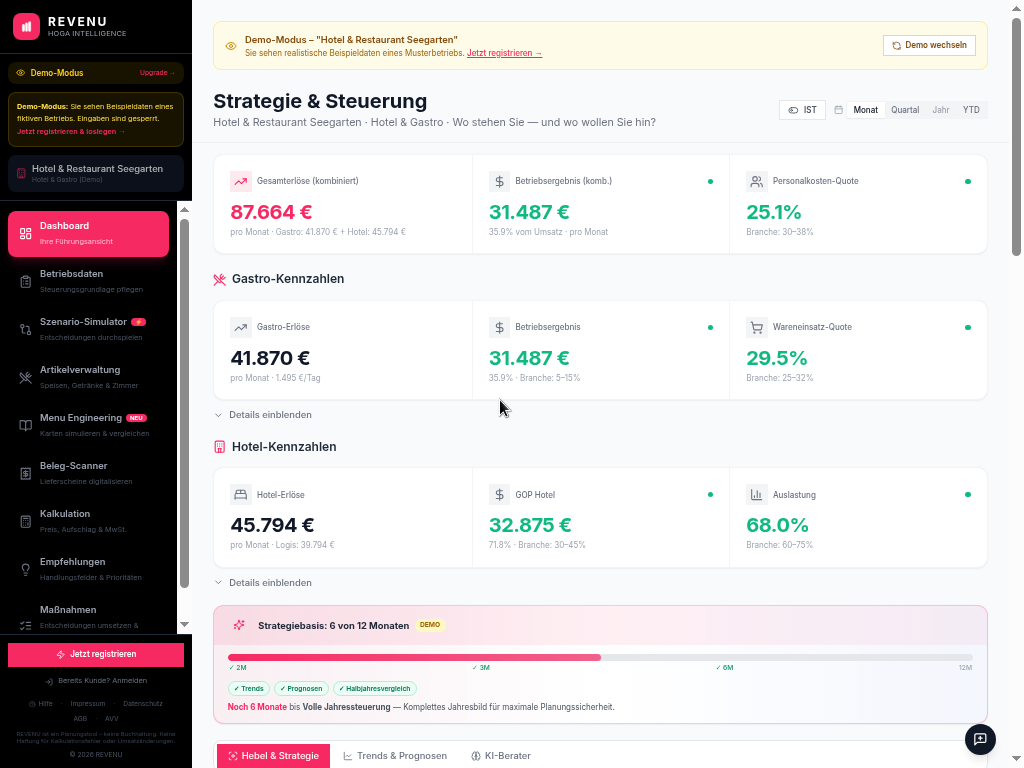
Task: Switch the period to YTD
Action: click(971, 110)
